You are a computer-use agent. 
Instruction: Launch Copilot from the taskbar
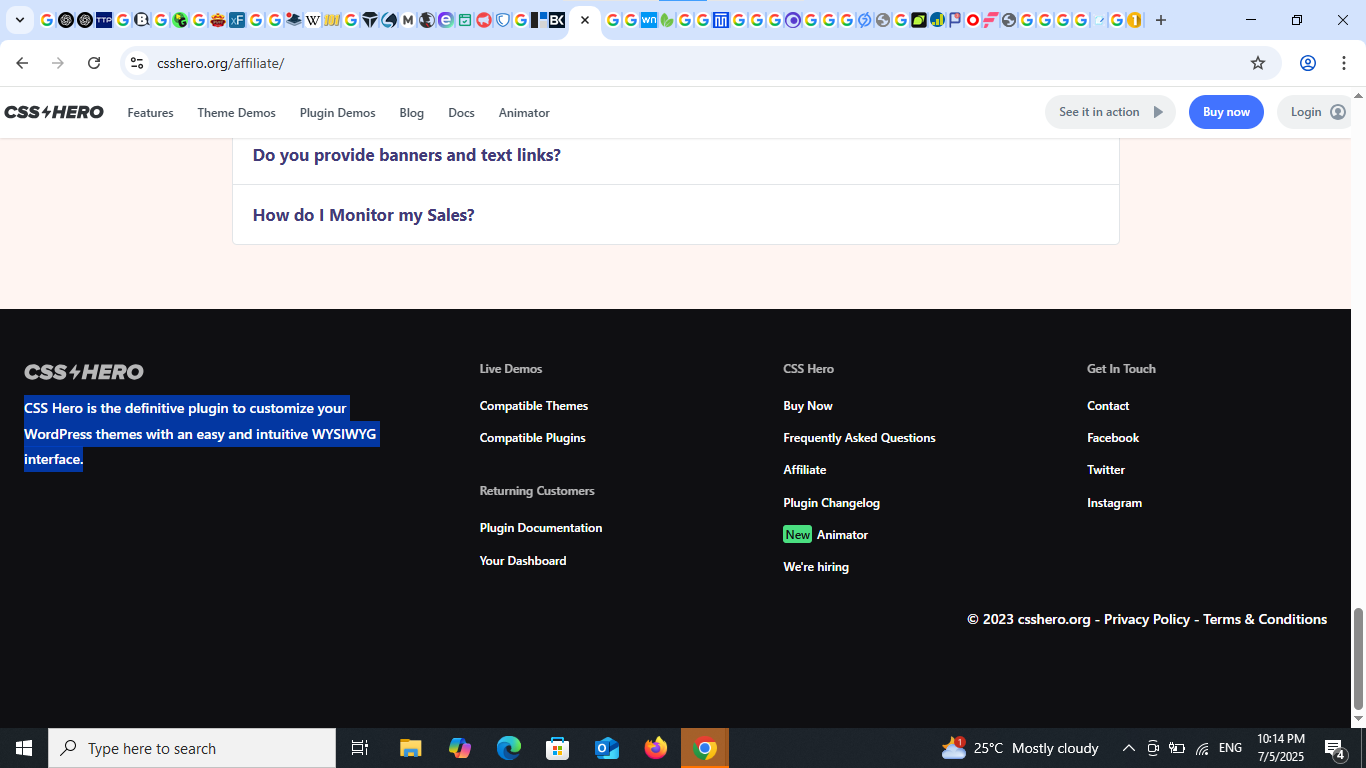(x=460, y=748)
